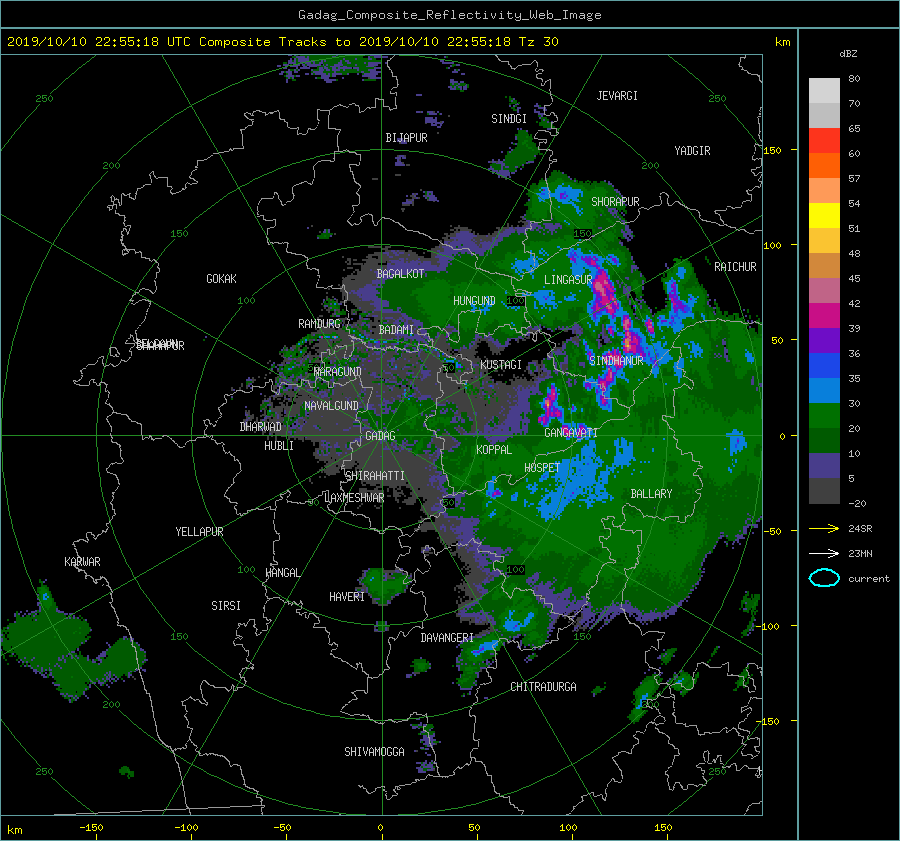Click the DAVANGERI city label
This screenshot has height=841, width=900.
tap(447, 638)
